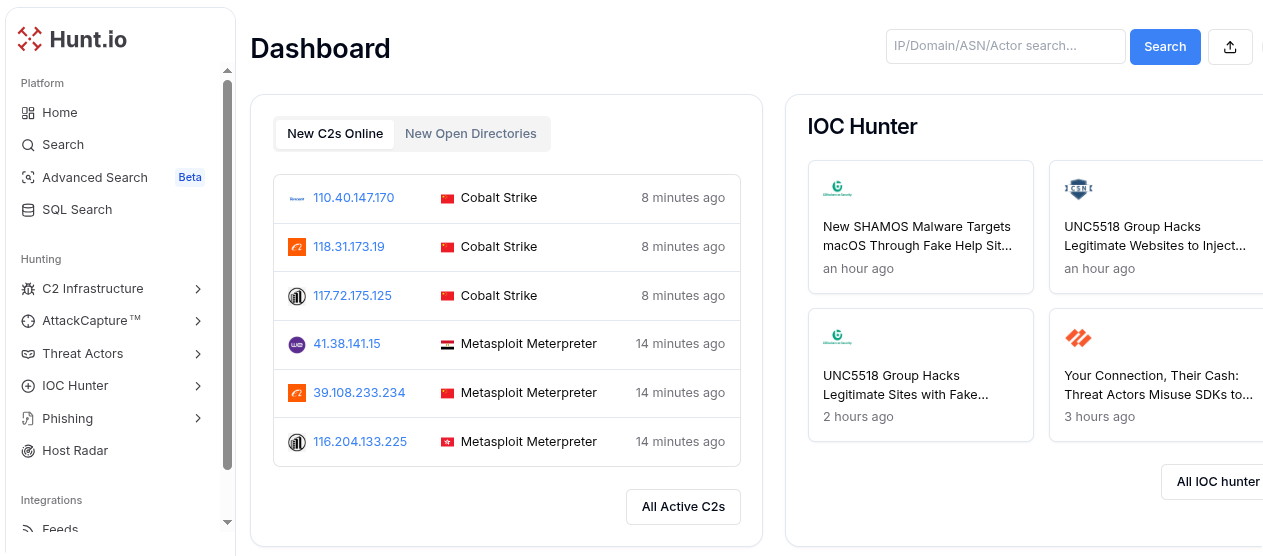Open Home via its sidebar icon
Image resolution: width=1263 pixels, height=556 pixels.
[28, 113]
